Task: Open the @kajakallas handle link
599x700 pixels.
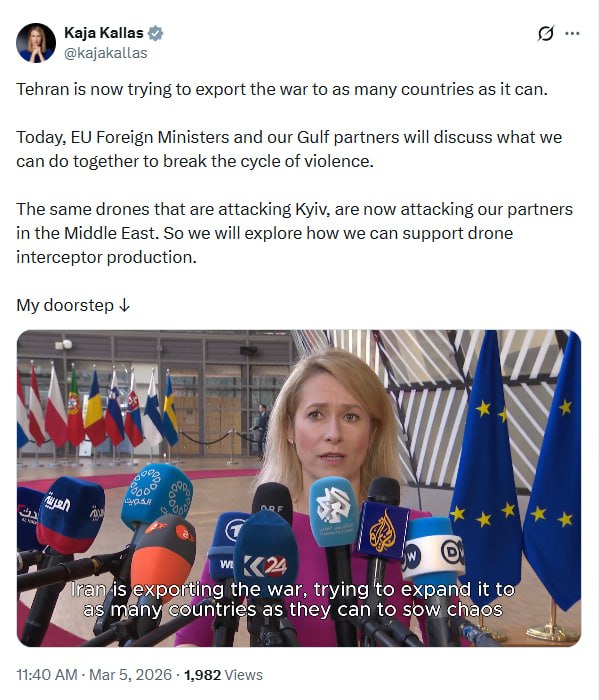Action: click(105, 53)
